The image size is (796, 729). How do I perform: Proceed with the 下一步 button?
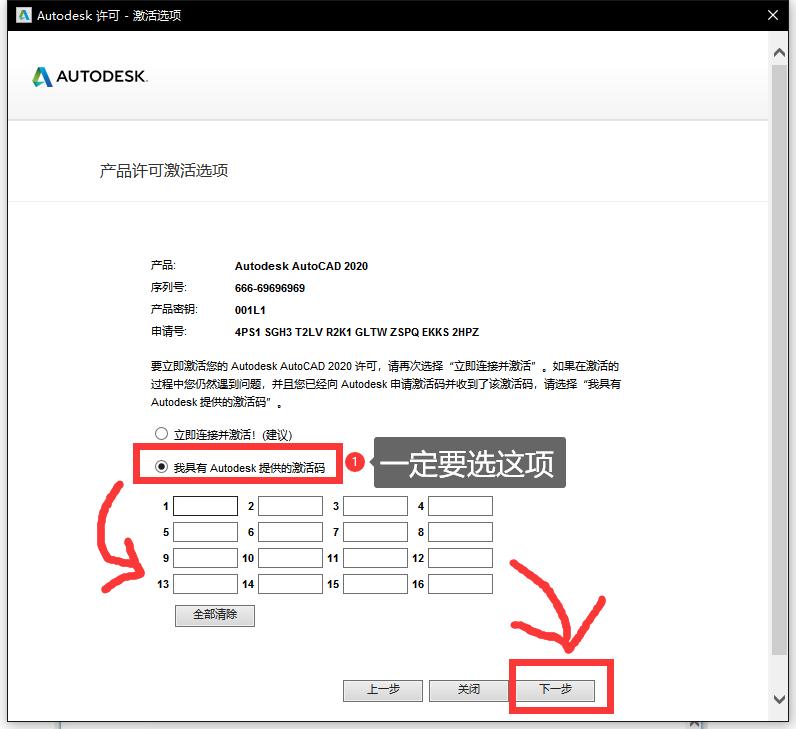coord(555,690)
